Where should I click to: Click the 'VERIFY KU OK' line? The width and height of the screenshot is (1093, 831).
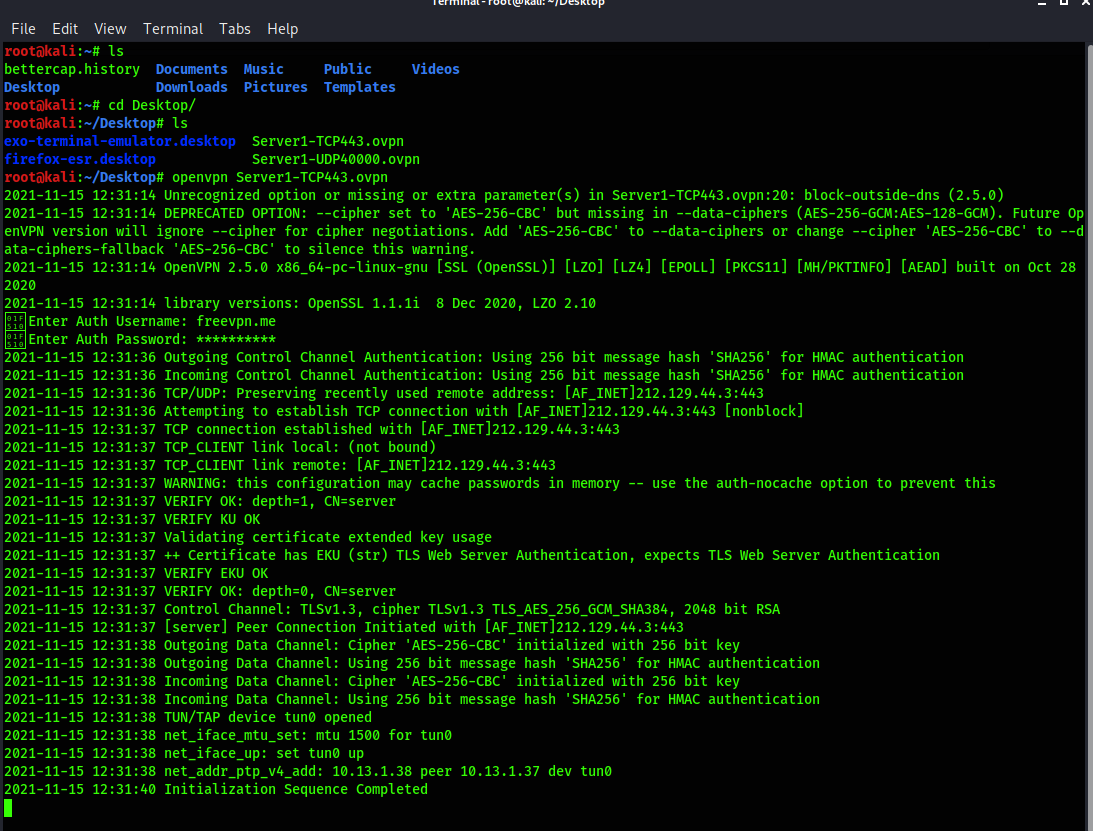click(x=132, y=519)
